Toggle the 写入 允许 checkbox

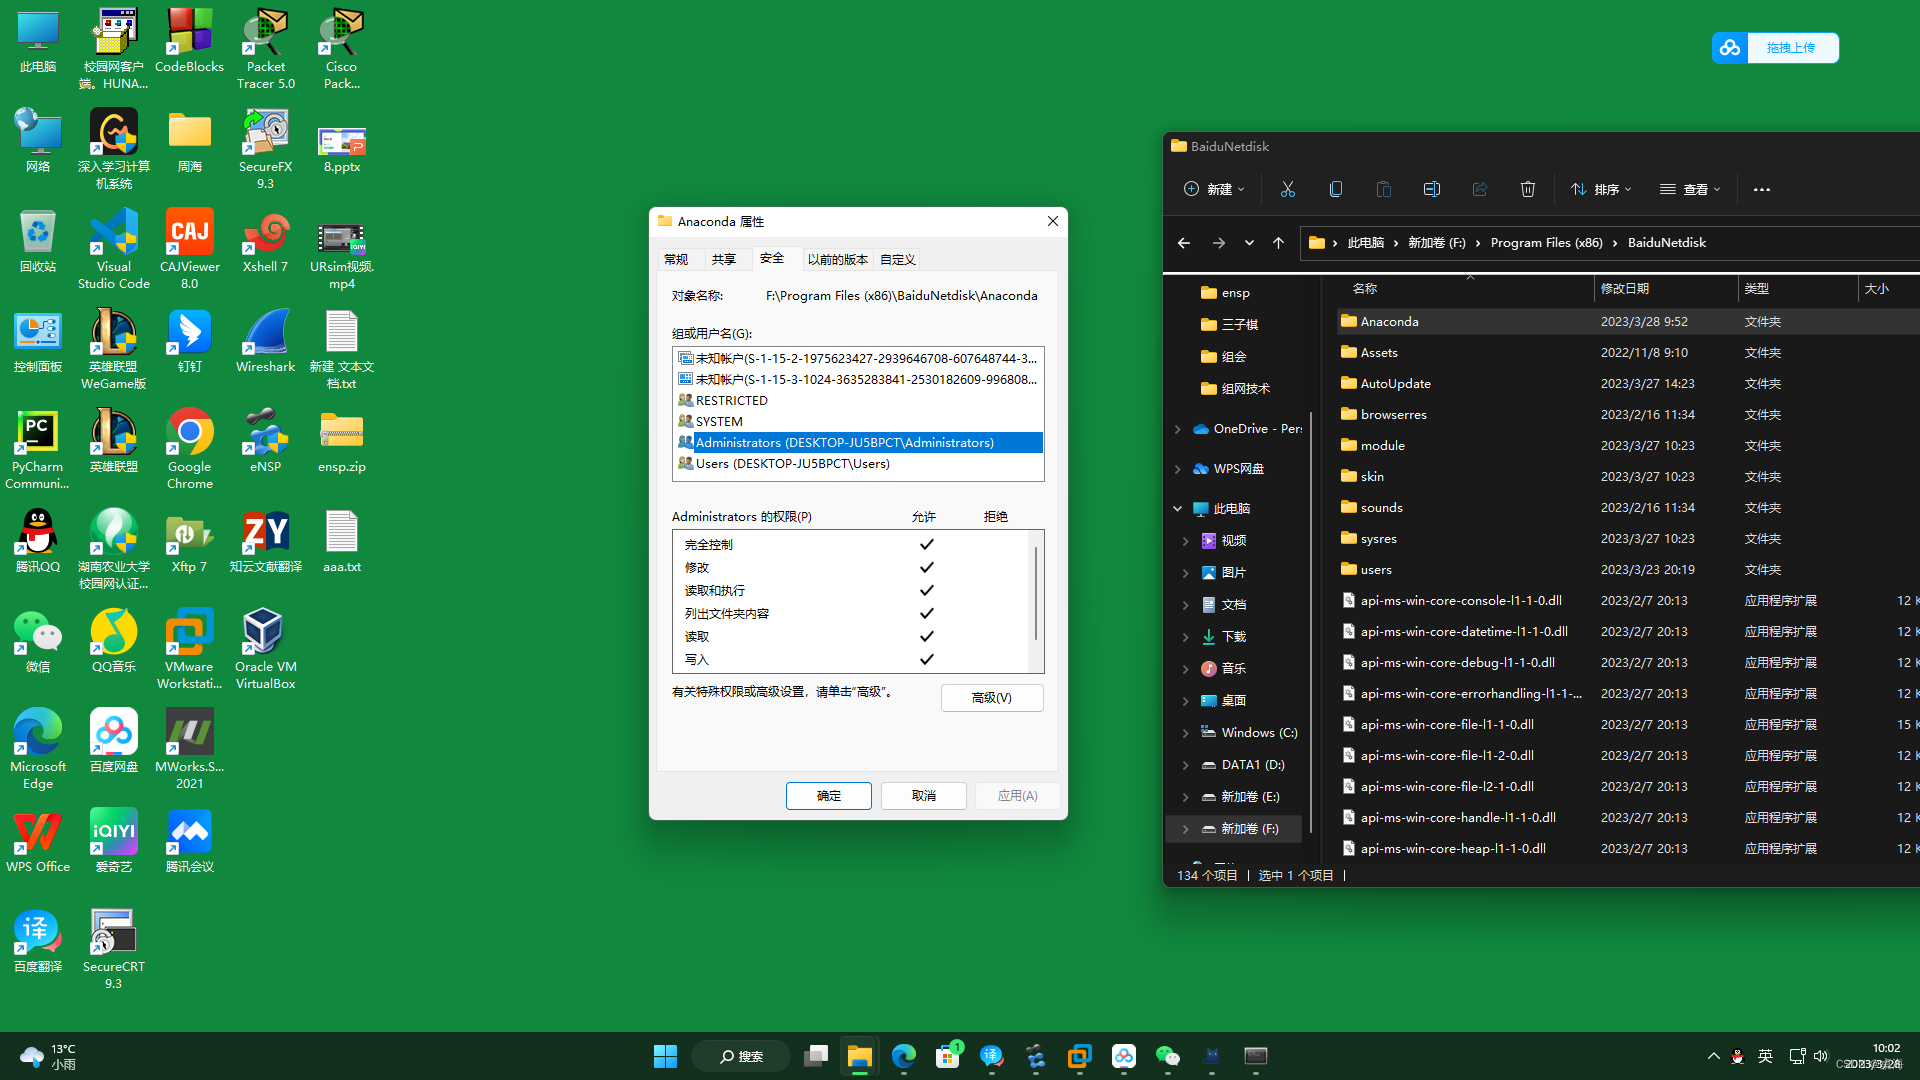pos(926,659)
